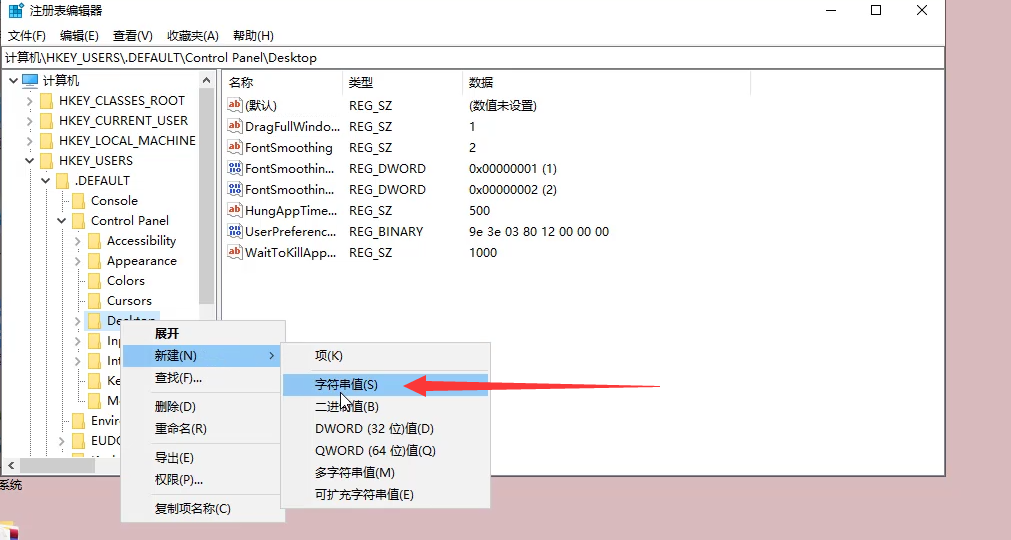Open the 收藏夹(A) menu
Image resolution: width=1011 pixels, height=540 pixels.
pyautogui.click(x=192, y=35)
